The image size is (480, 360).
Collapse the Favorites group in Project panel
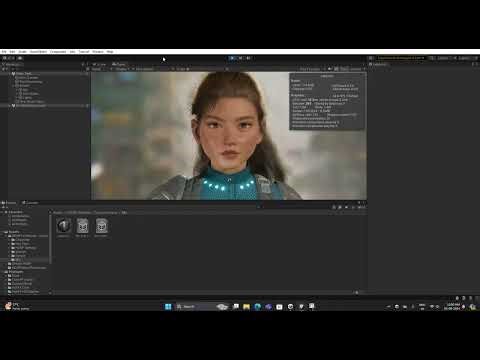(2, 212)
